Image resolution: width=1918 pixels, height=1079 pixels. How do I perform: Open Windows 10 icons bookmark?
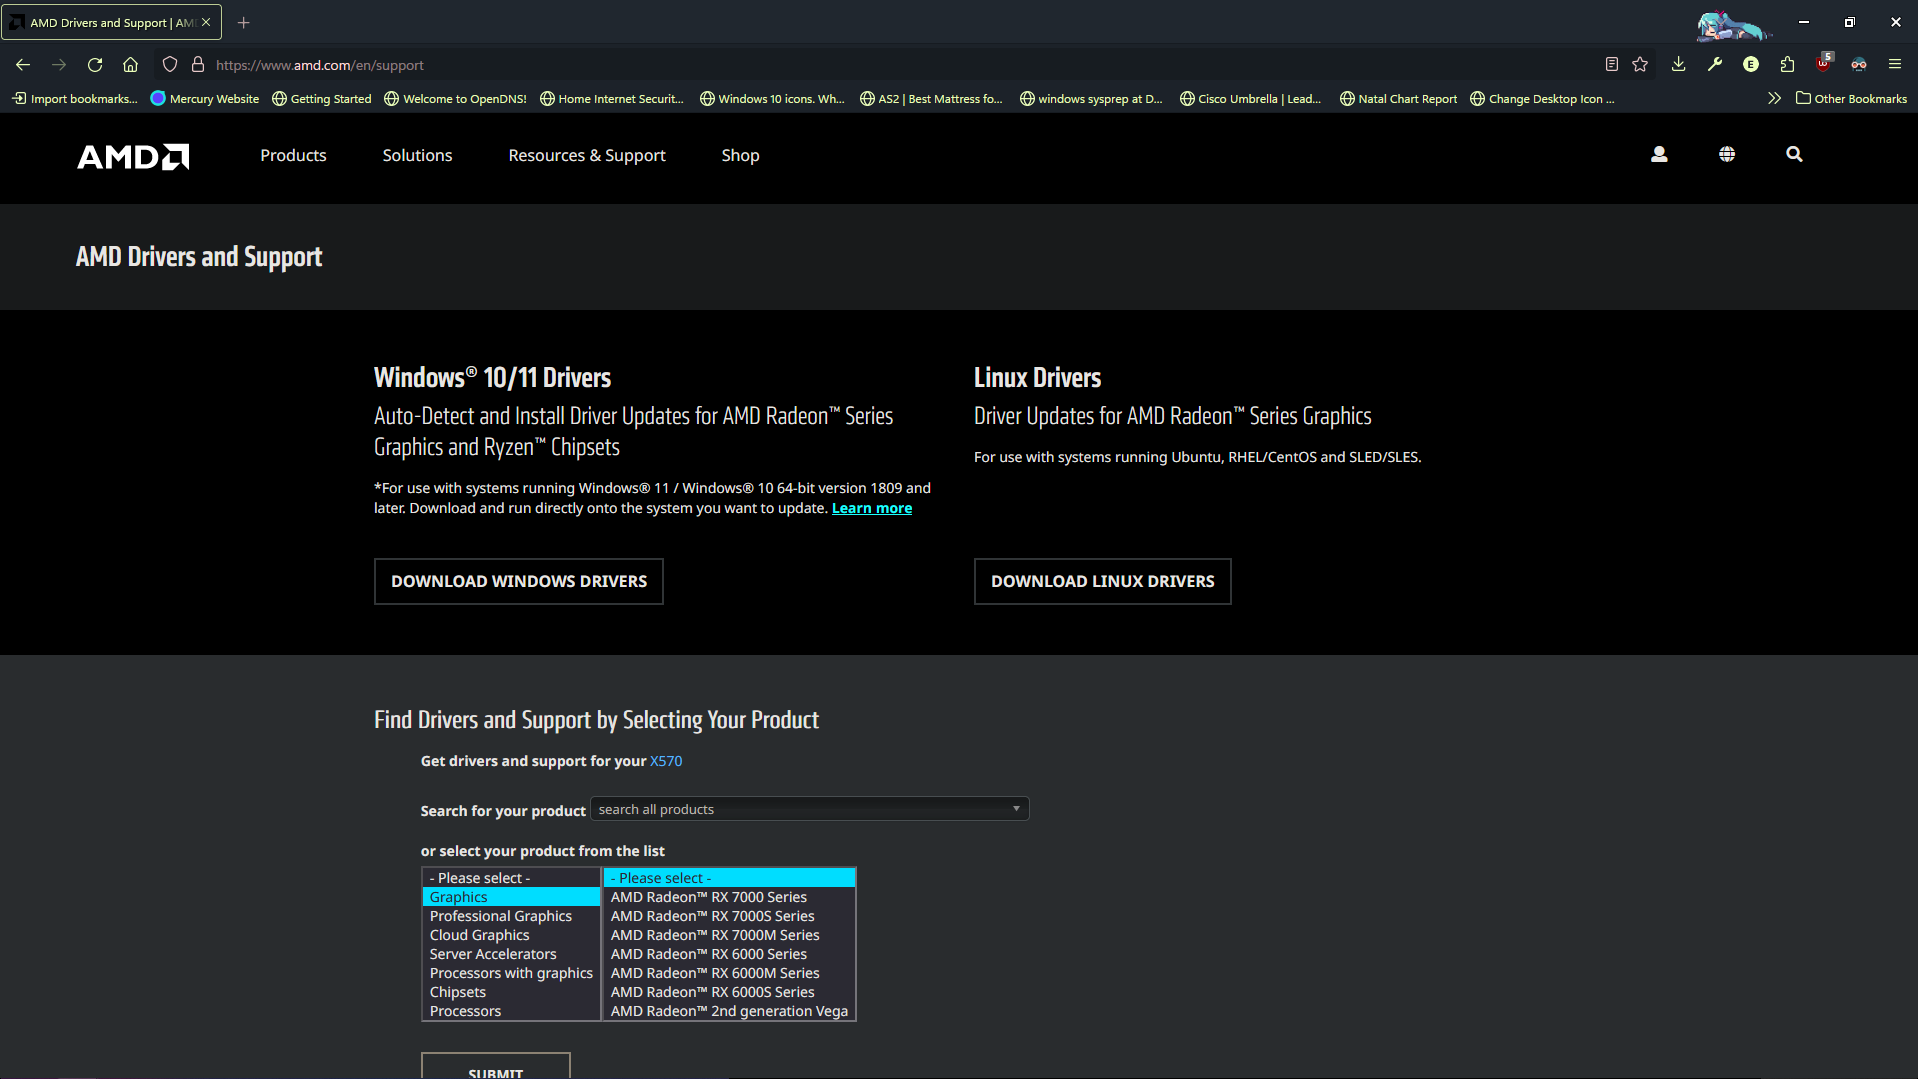[772, 98]
